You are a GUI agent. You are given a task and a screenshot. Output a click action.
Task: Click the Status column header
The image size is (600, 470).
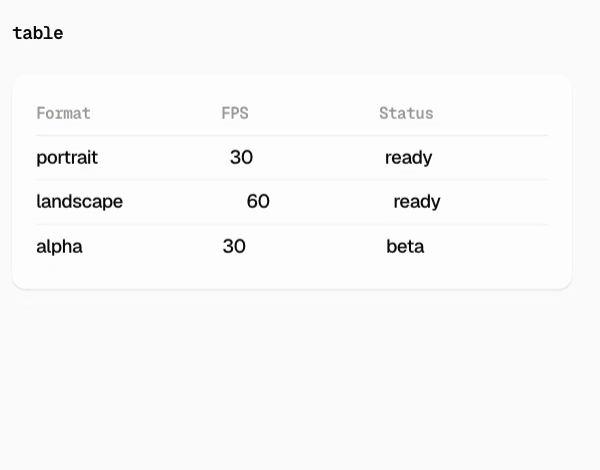click(406, 113)
